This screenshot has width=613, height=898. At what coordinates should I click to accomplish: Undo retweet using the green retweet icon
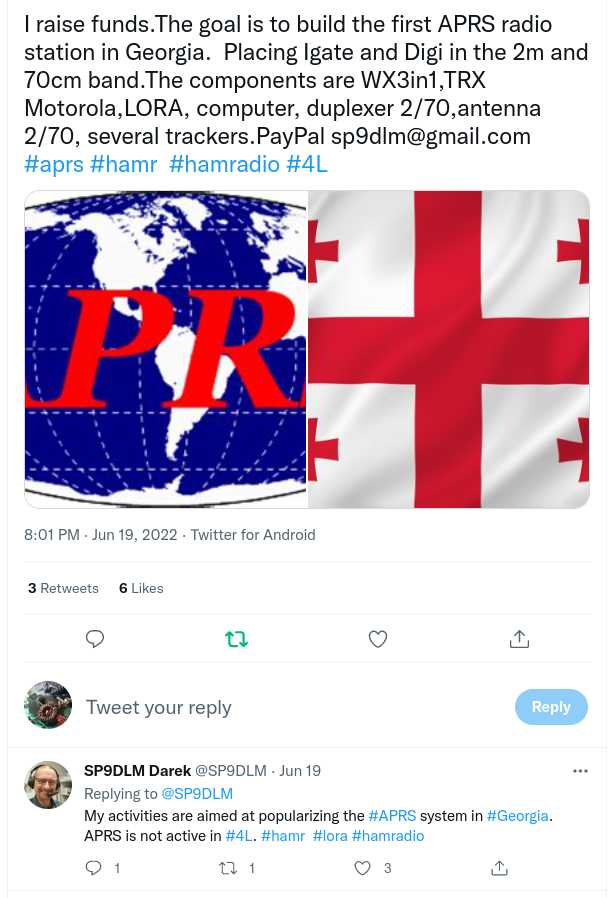click(236, 639)
